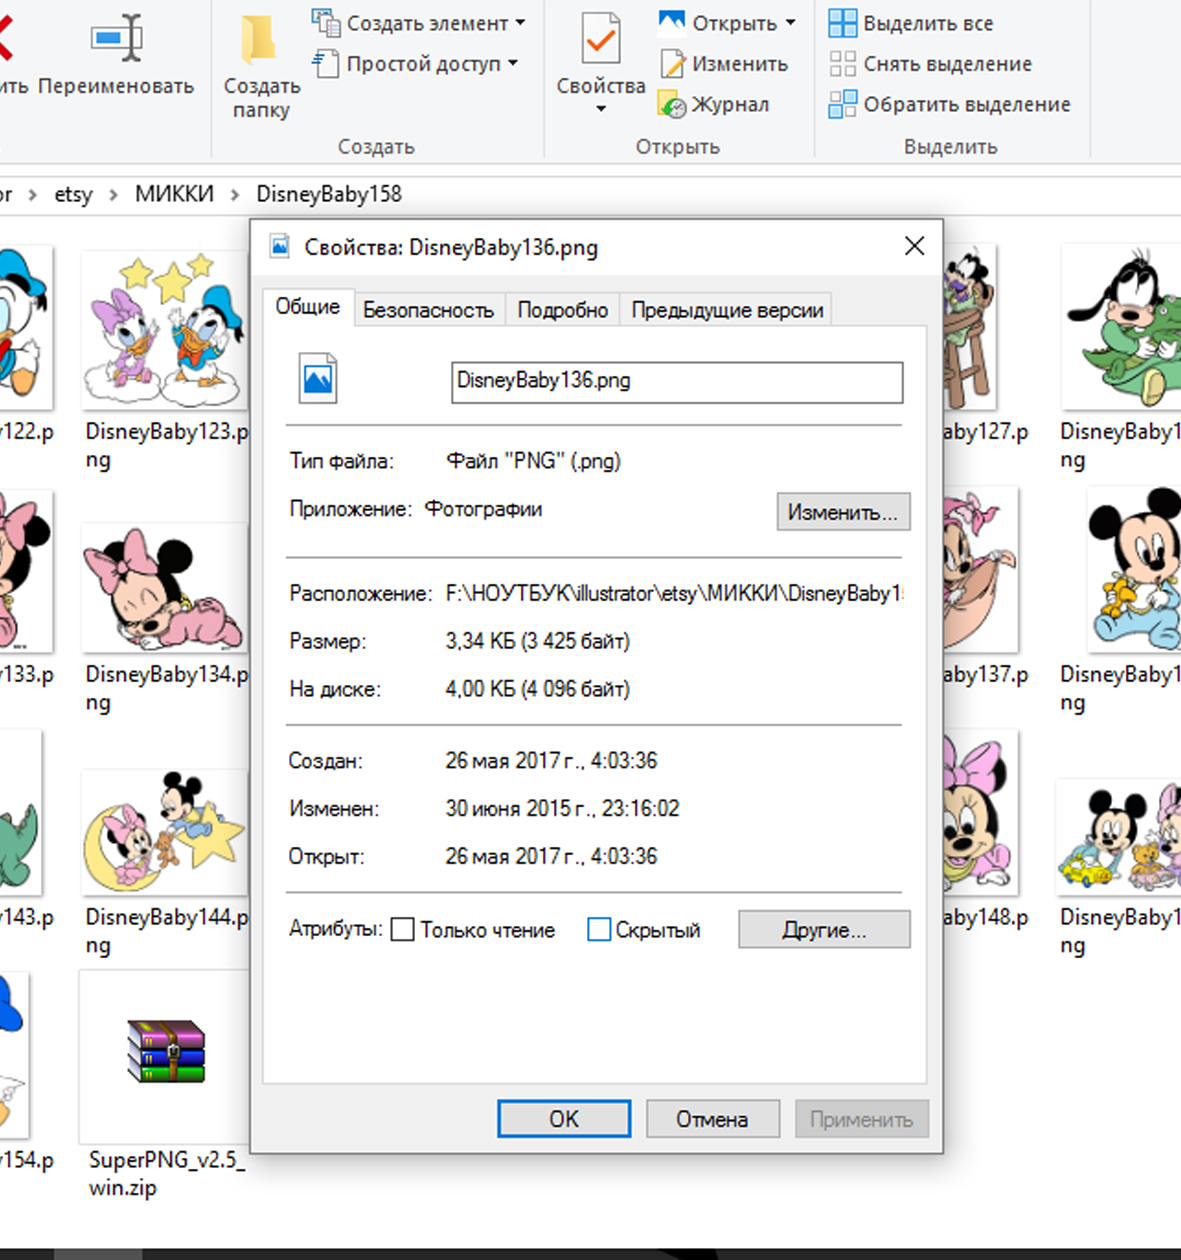Select the DisneyBaby134.png sleeping Minnie thumbnail
1181x1260 pixels.
165,588
